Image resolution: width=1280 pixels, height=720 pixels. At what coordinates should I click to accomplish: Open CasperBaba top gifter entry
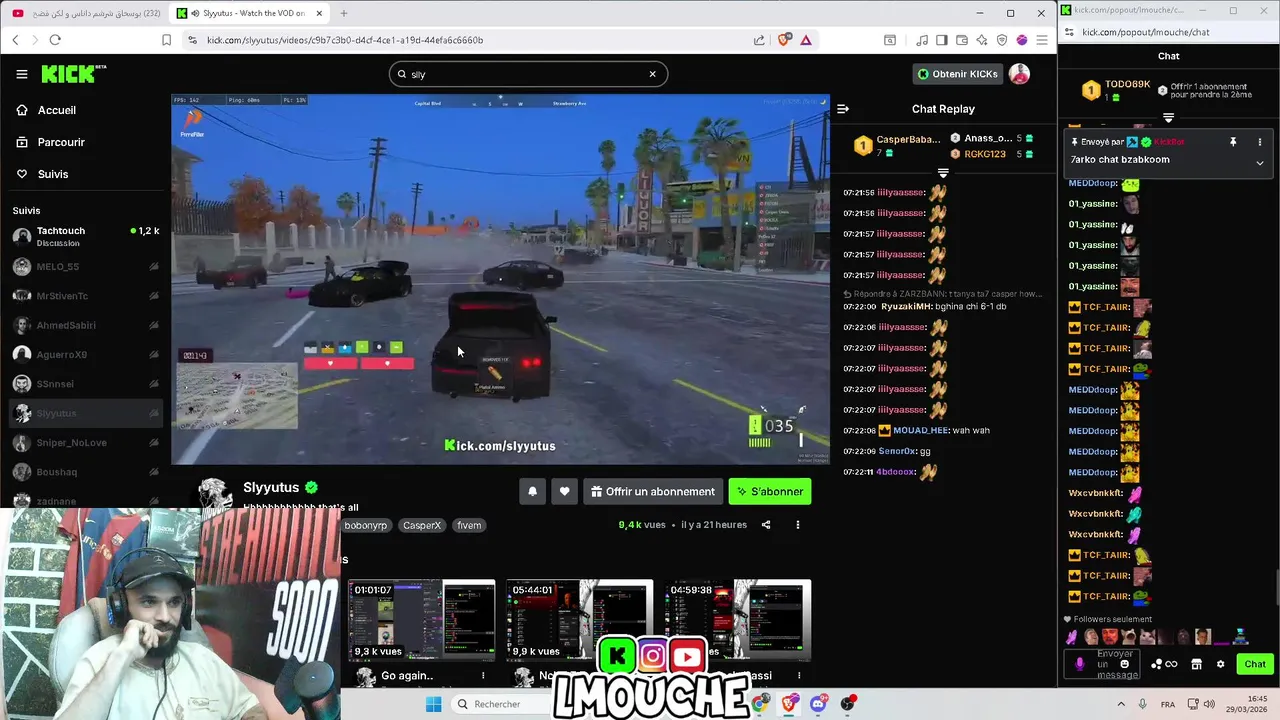point(898,145)
